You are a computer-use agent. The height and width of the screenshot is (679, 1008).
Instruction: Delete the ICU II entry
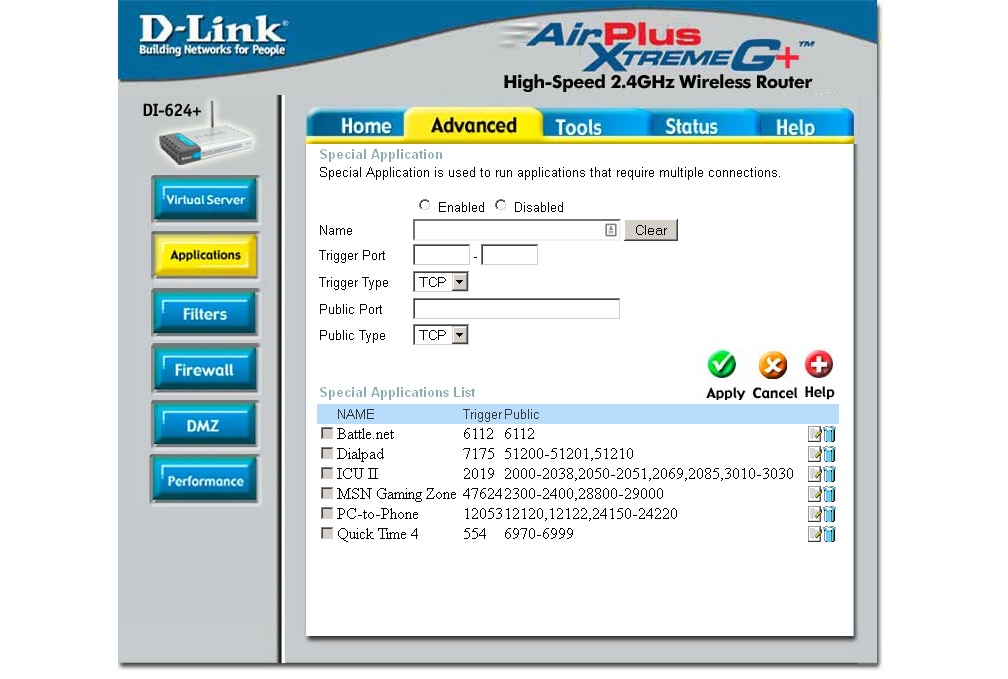[x=829, y=474]
